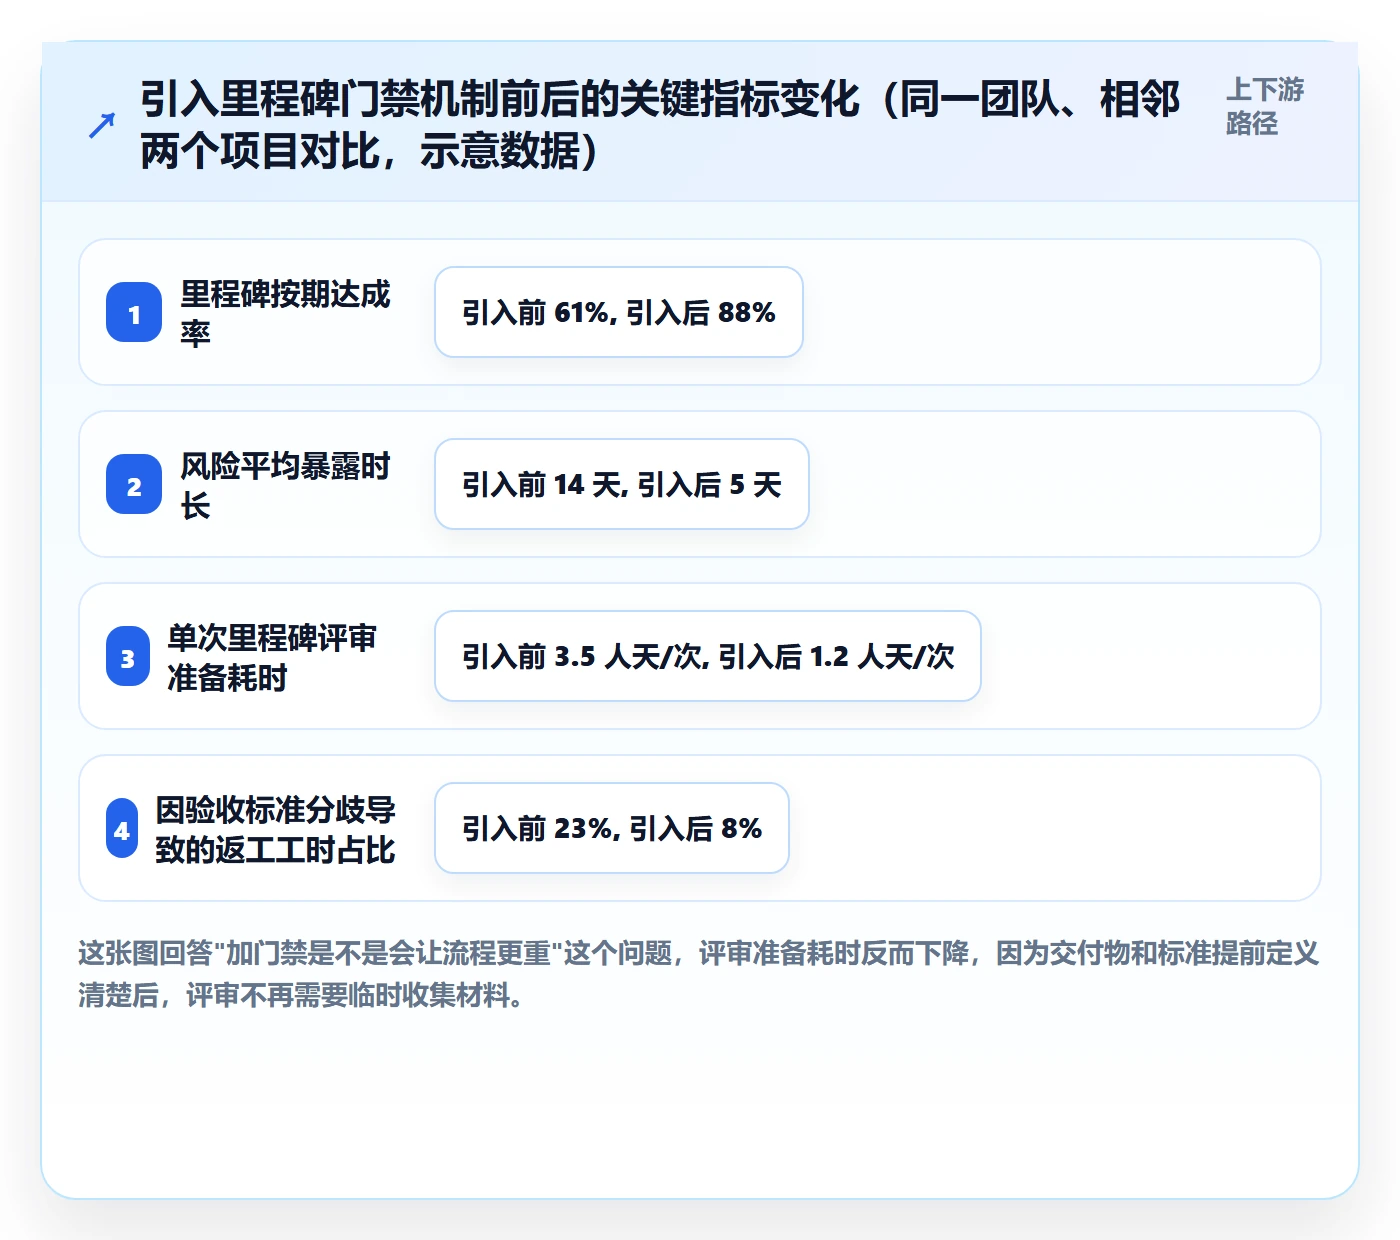This screenshot has height=1240, width=1400.
Task: Select the value chip 引入前 14 天, 引入后 5 天
Action: (622, 484)
